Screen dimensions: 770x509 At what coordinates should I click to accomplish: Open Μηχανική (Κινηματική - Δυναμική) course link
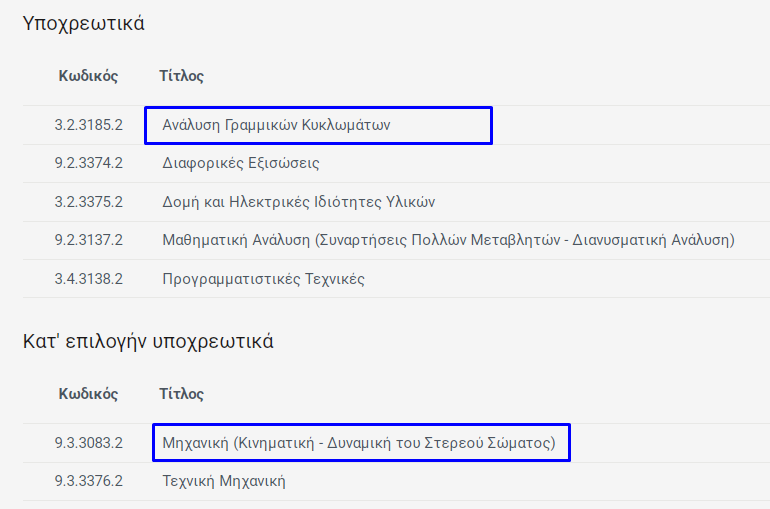359,442
